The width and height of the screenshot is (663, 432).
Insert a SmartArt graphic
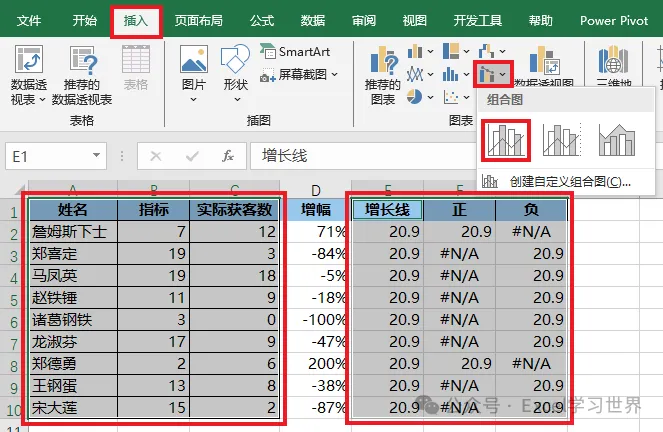click(x=295, y=52)
